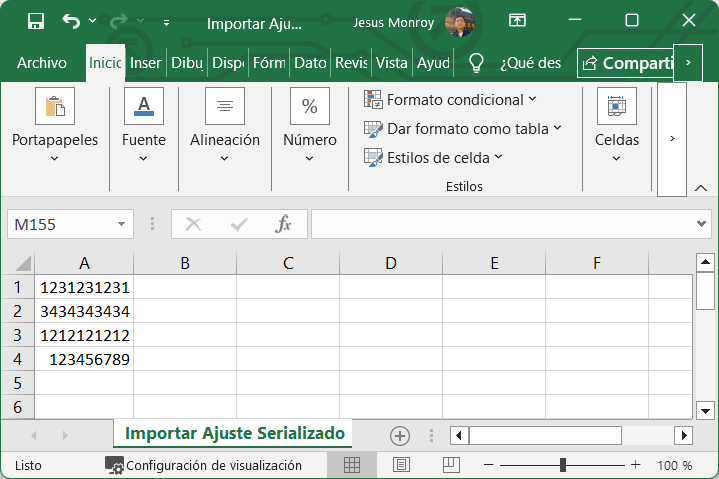Open the Undo history dropdown arrow

[92, 21]
